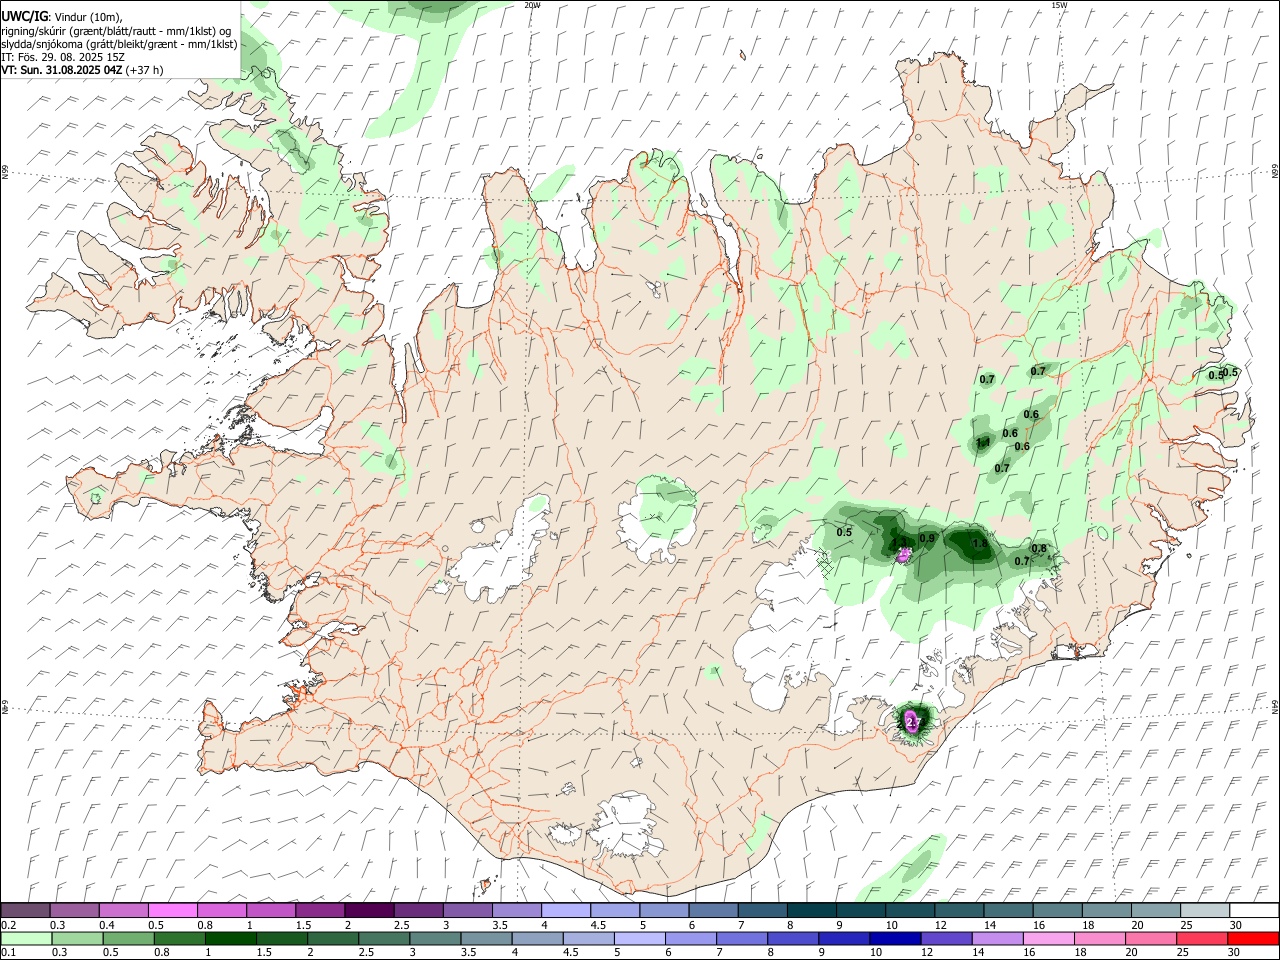Pick the orchid swatch between 0.4 and 0.5
1280x960 pixels.
pos(124,910)
